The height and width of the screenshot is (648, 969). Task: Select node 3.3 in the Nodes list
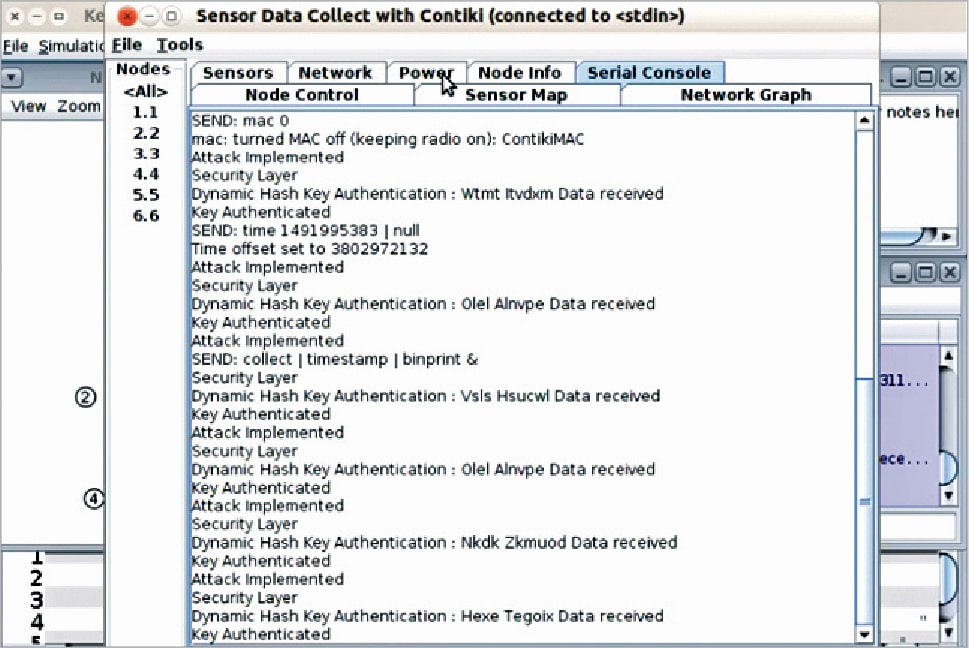click(146, 154)
